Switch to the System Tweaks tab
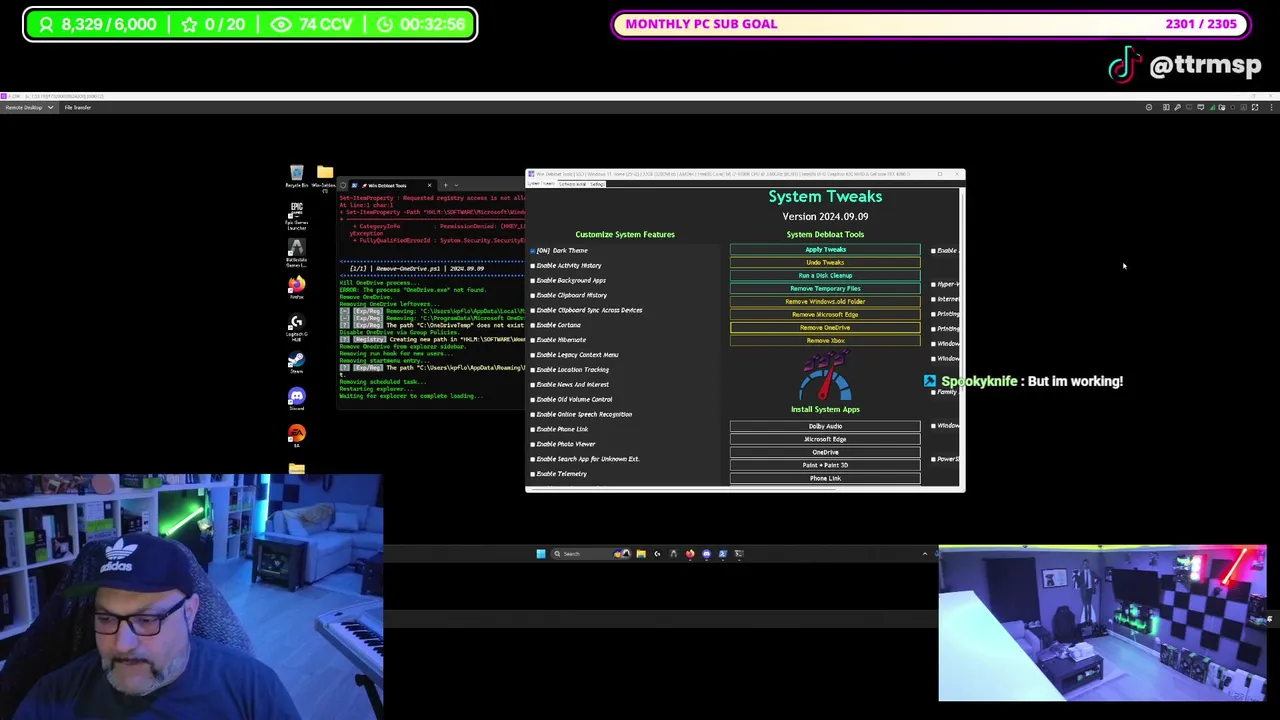 (x=541, y=184)
